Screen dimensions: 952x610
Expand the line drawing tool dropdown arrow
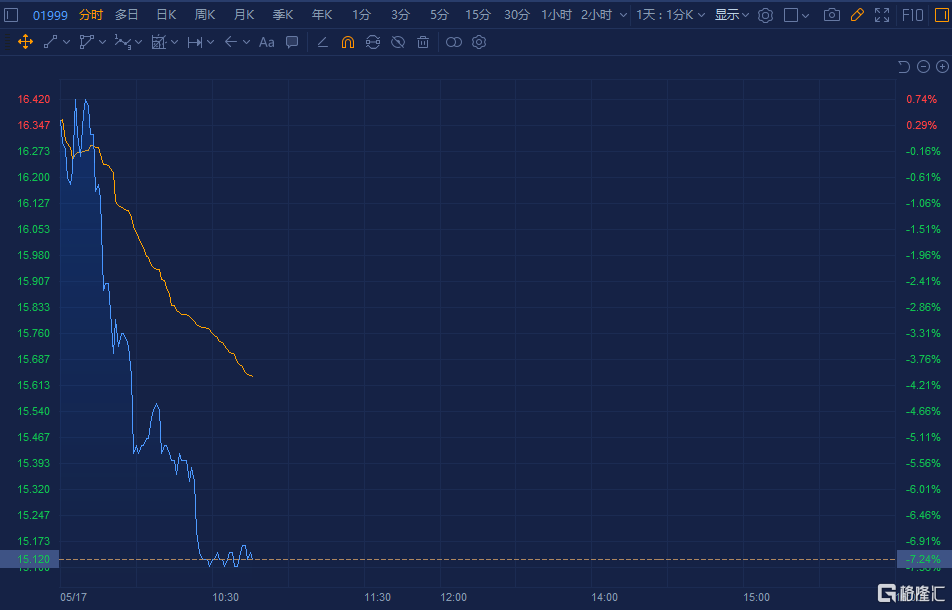[x=66, y=42]
